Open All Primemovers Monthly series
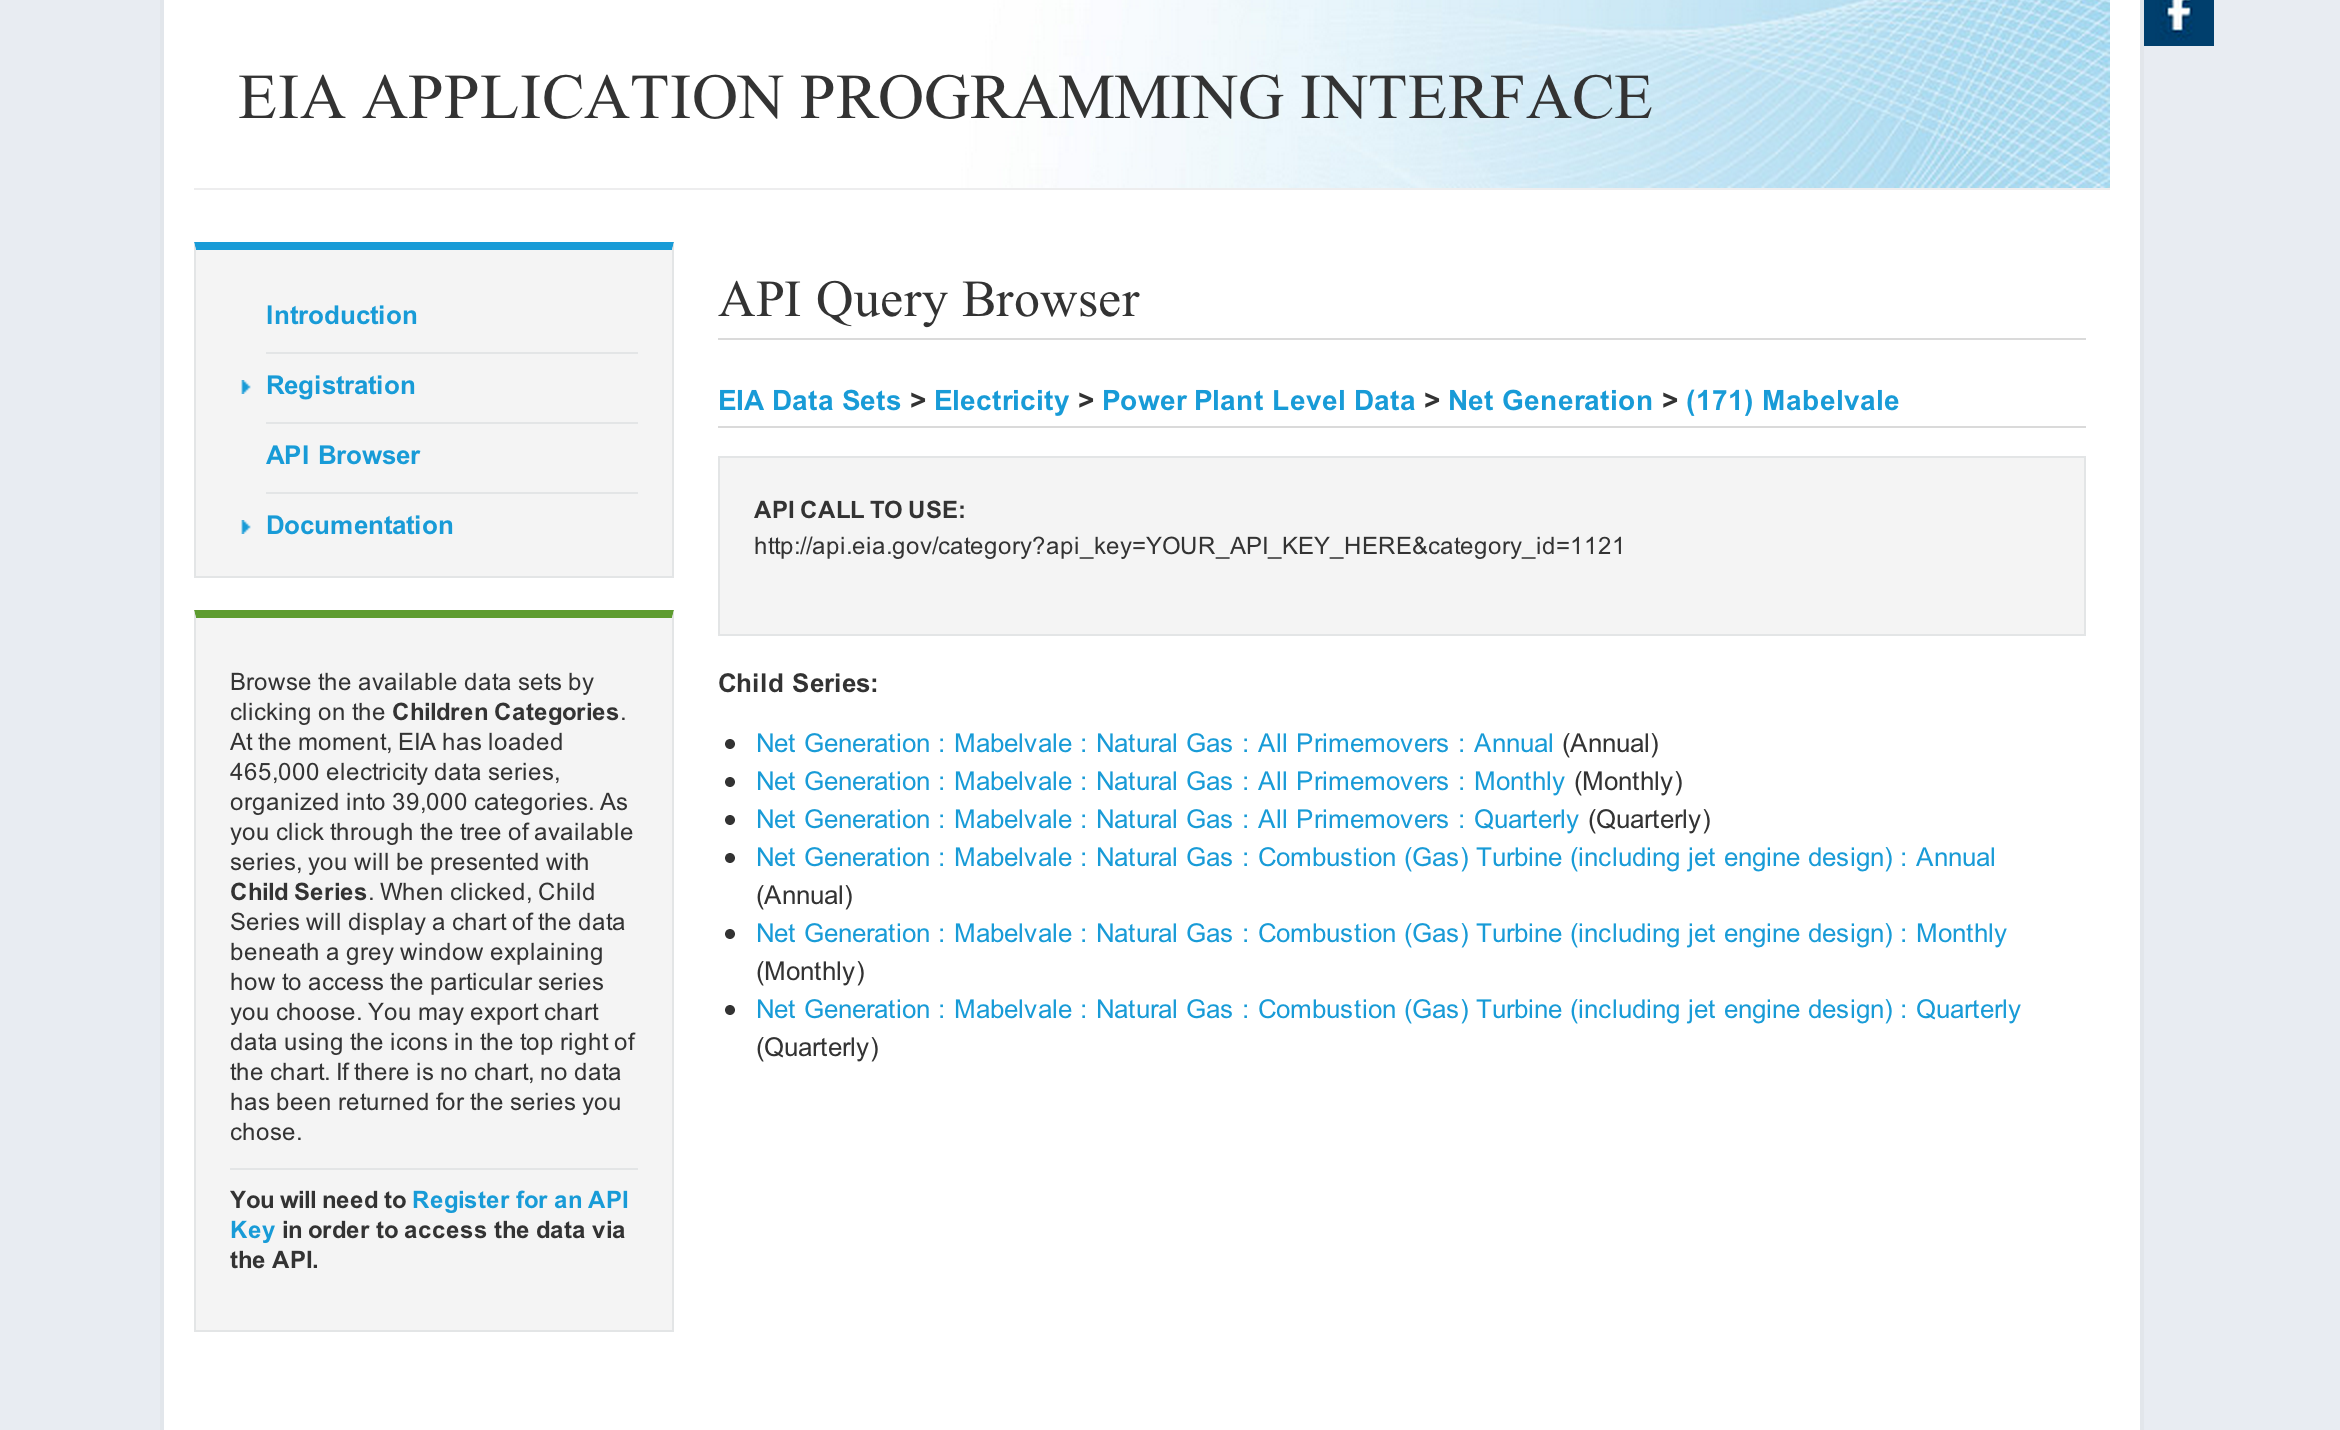The height and width of the screenshot is (1430, 2340). pos(1160,781)
